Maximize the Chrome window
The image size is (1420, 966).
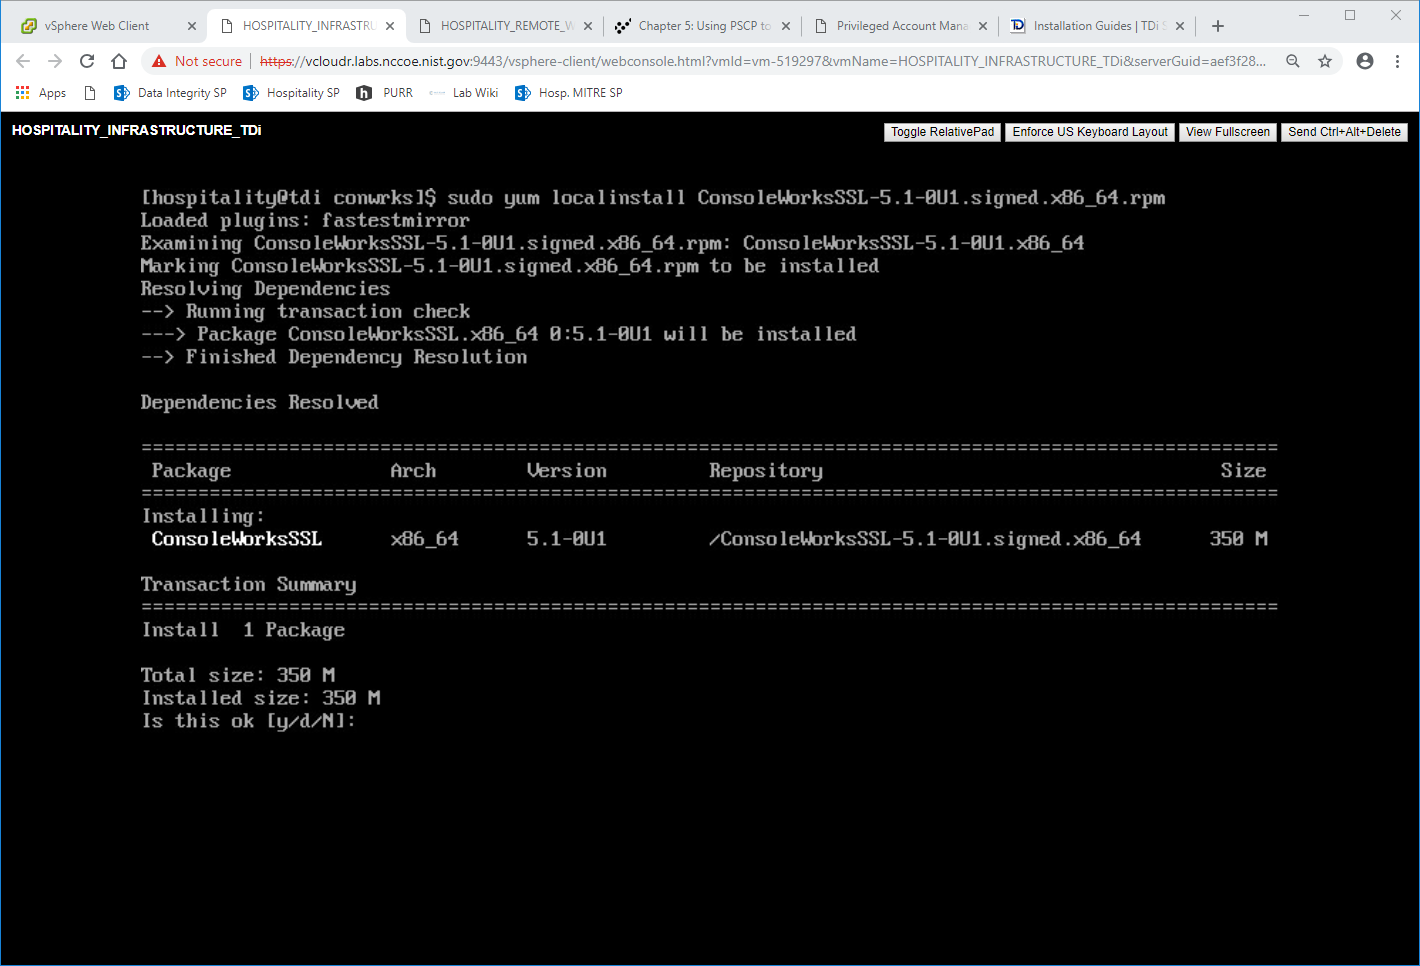tap(1350, 15)
